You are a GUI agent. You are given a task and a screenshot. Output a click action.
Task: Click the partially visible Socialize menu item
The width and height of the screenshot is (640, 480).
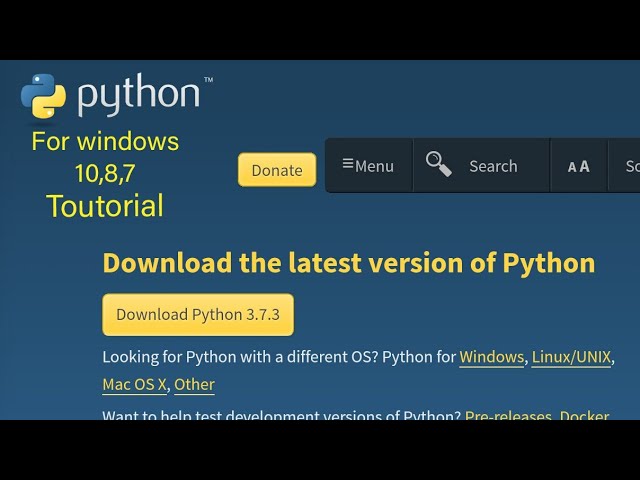[x=625, y=166]
